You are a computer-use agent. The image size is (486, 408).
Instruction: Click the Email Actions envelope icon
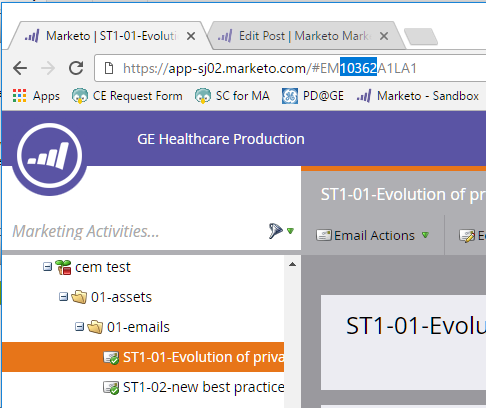point(323,235)
